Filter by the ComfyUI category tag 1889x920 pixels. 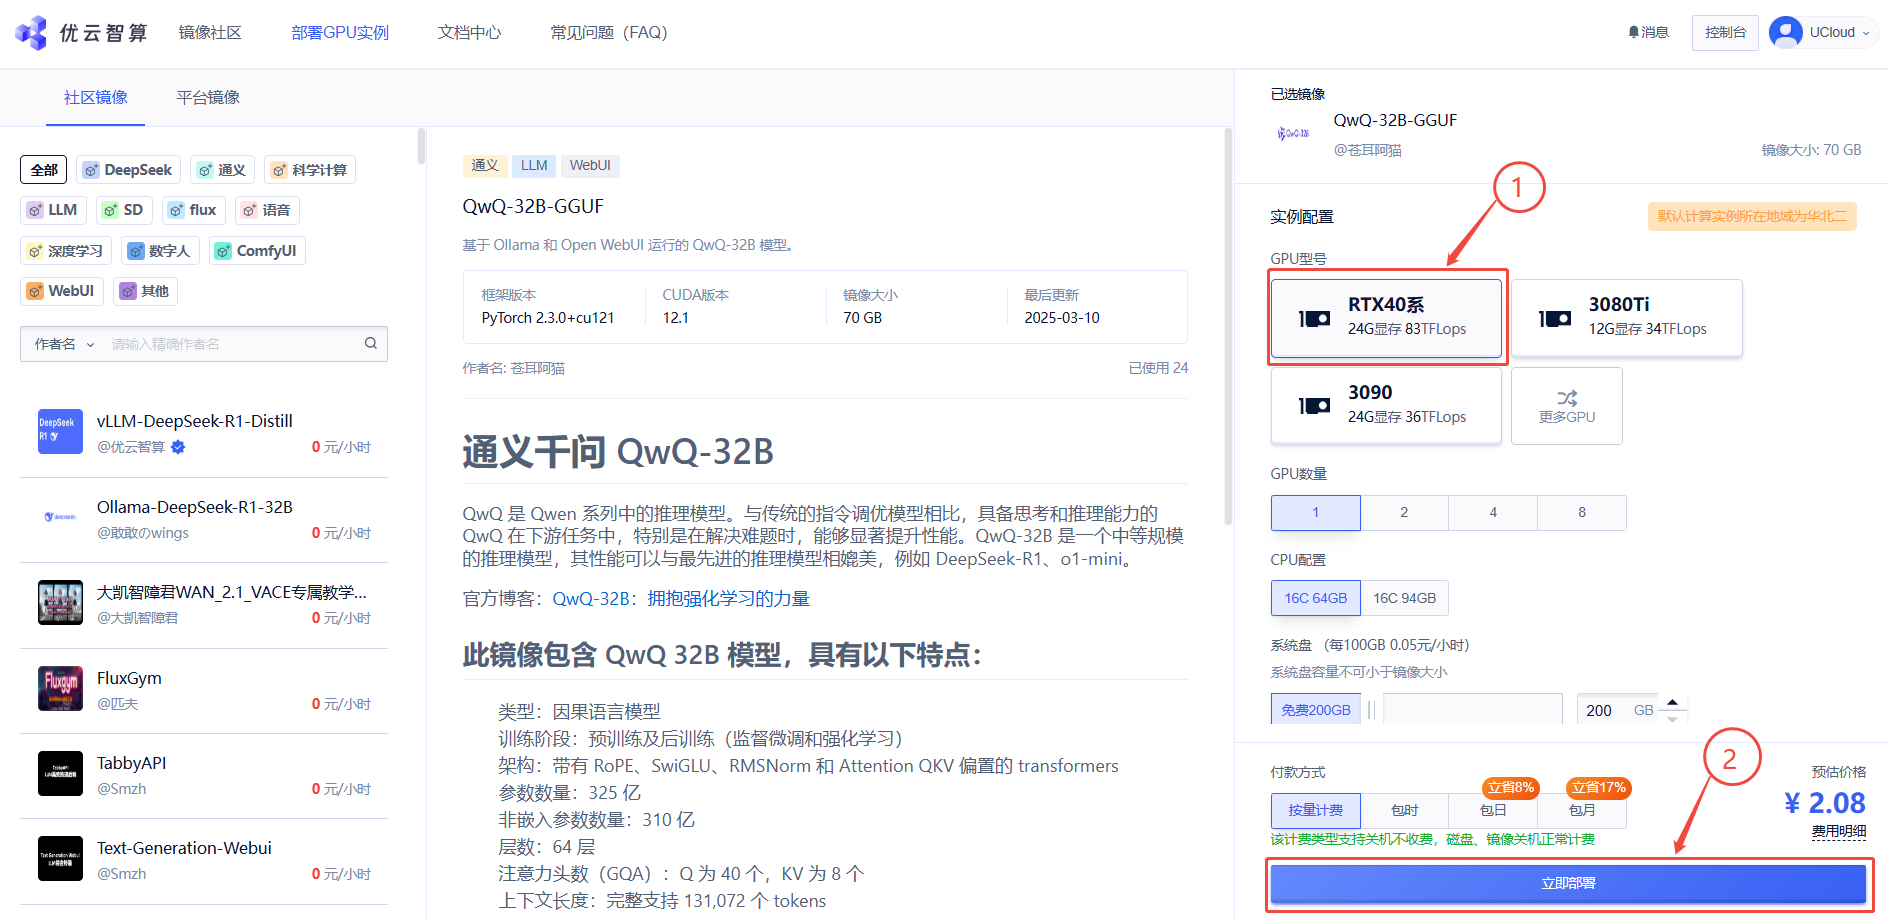tap(257, 250)
